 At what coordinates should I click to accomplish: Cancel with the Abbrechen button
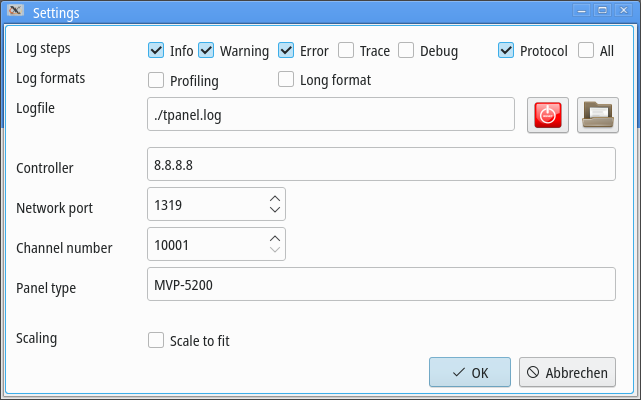567,372
